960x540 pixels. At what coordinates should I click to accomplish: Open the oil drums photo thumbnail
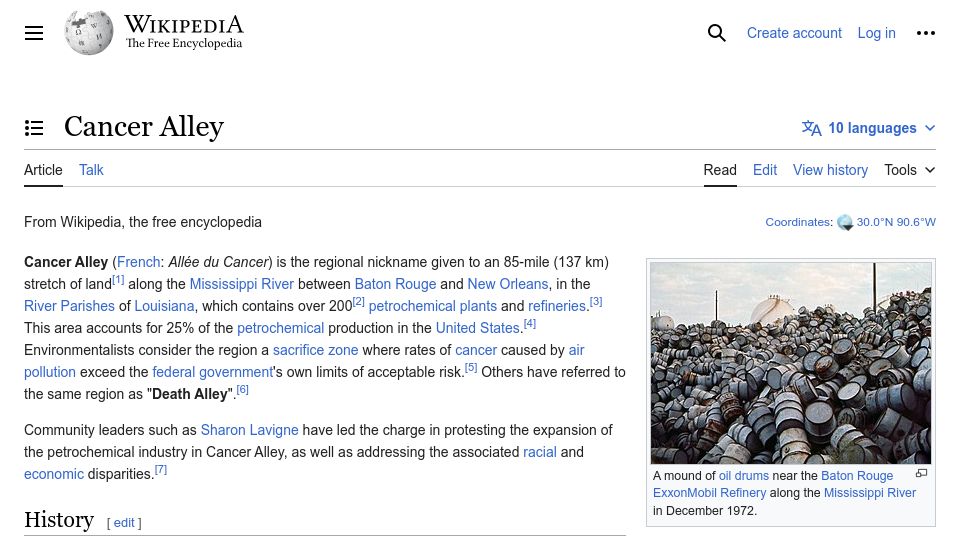(790, 363)
